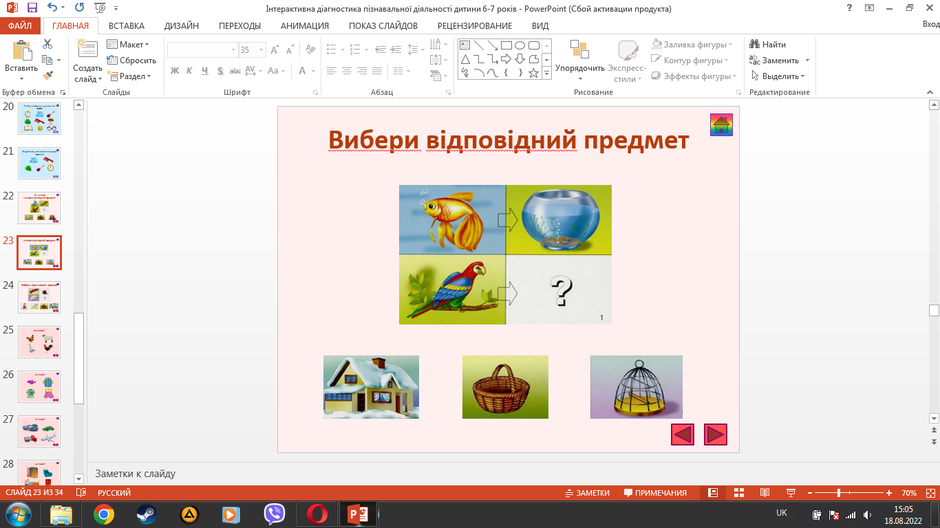Select slide 25 thumbnail

point(39,342)
